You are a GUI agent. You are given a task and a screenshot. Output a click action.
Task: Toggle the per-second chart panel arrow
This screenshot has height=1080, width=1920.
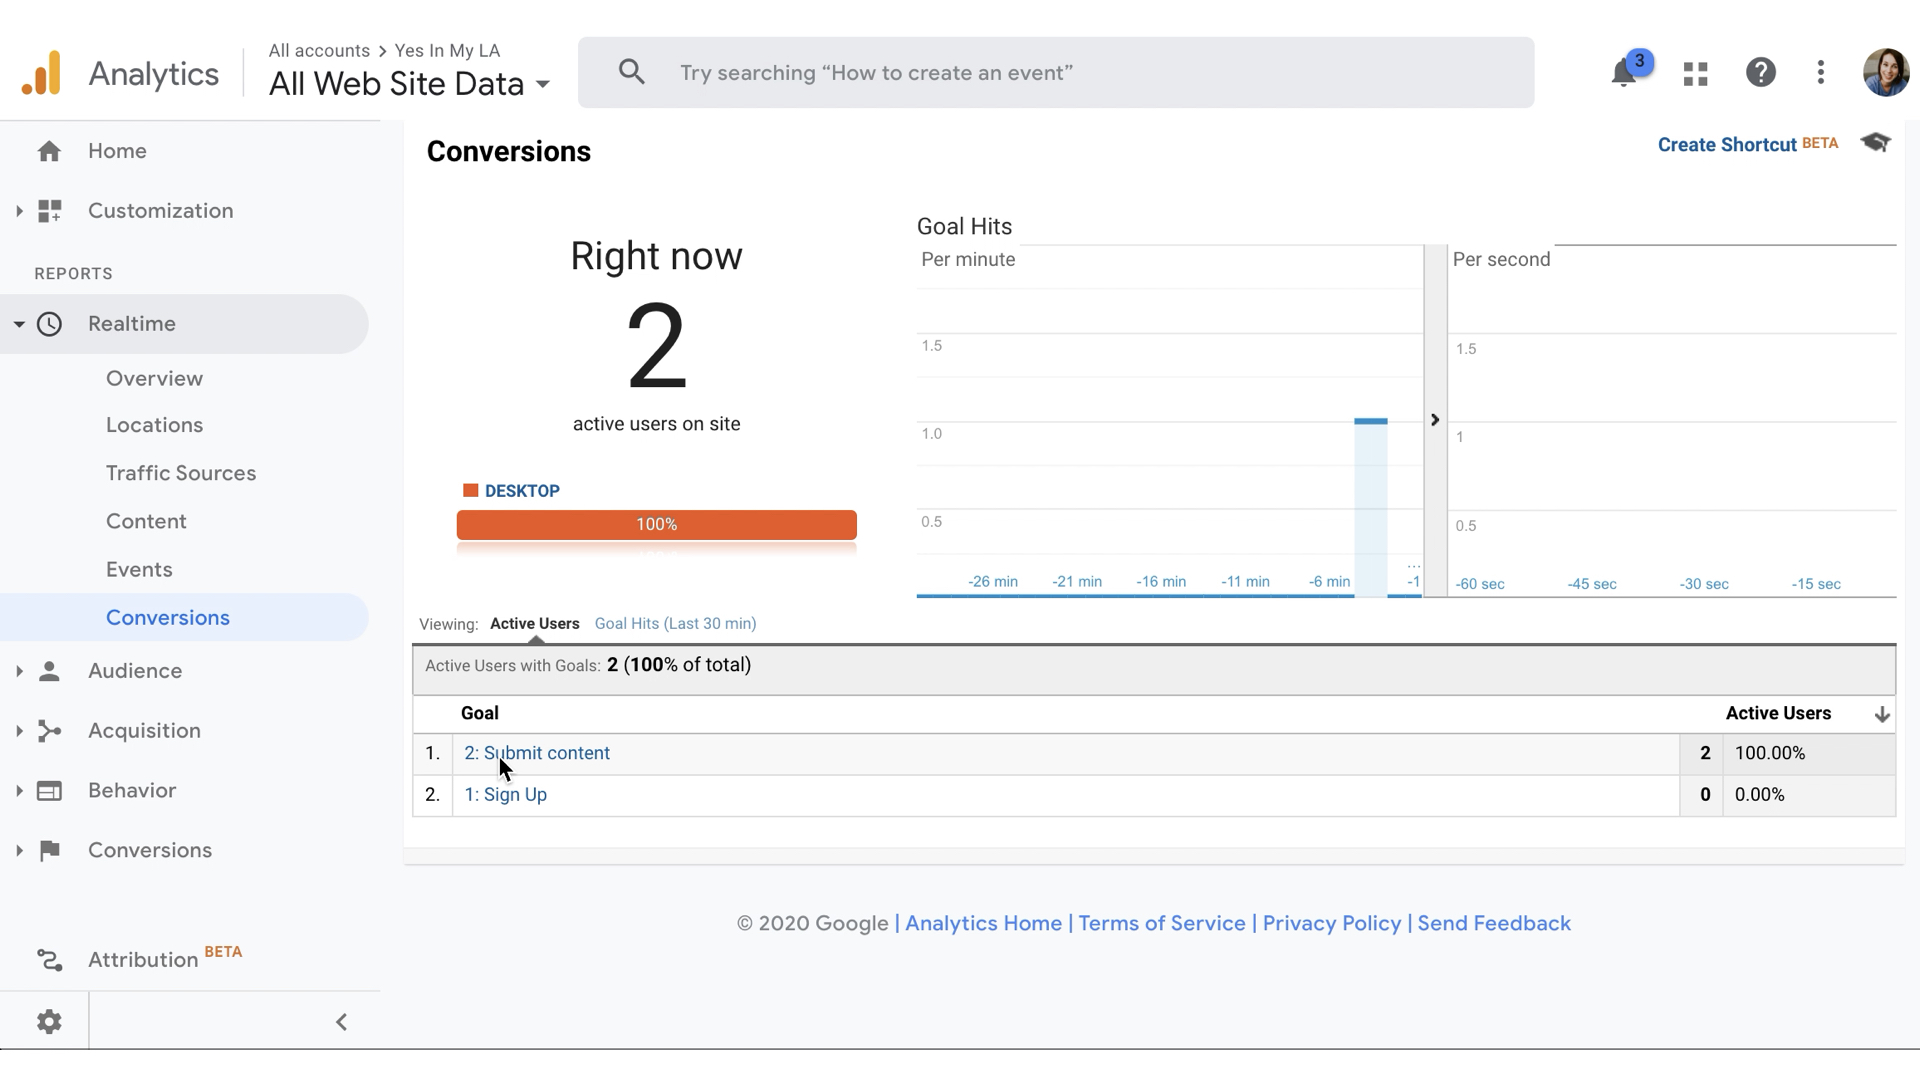pyautogui.click(x=1434, y=420)
